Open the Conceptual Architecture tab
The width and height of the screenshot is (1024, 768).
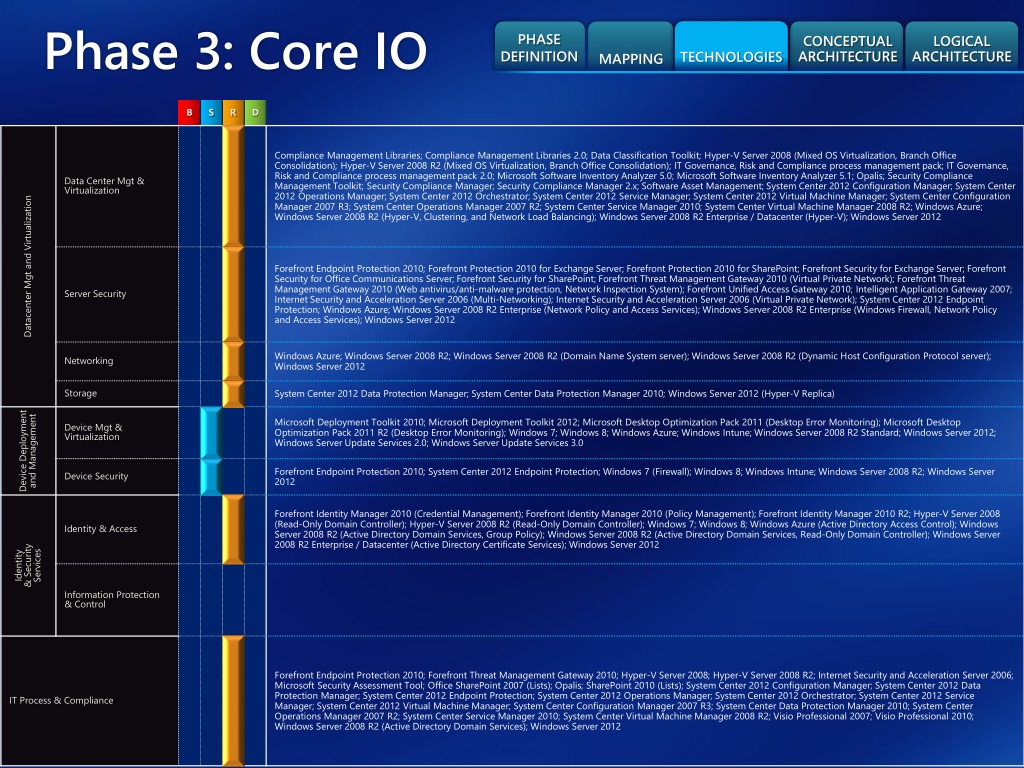[847, 47]
